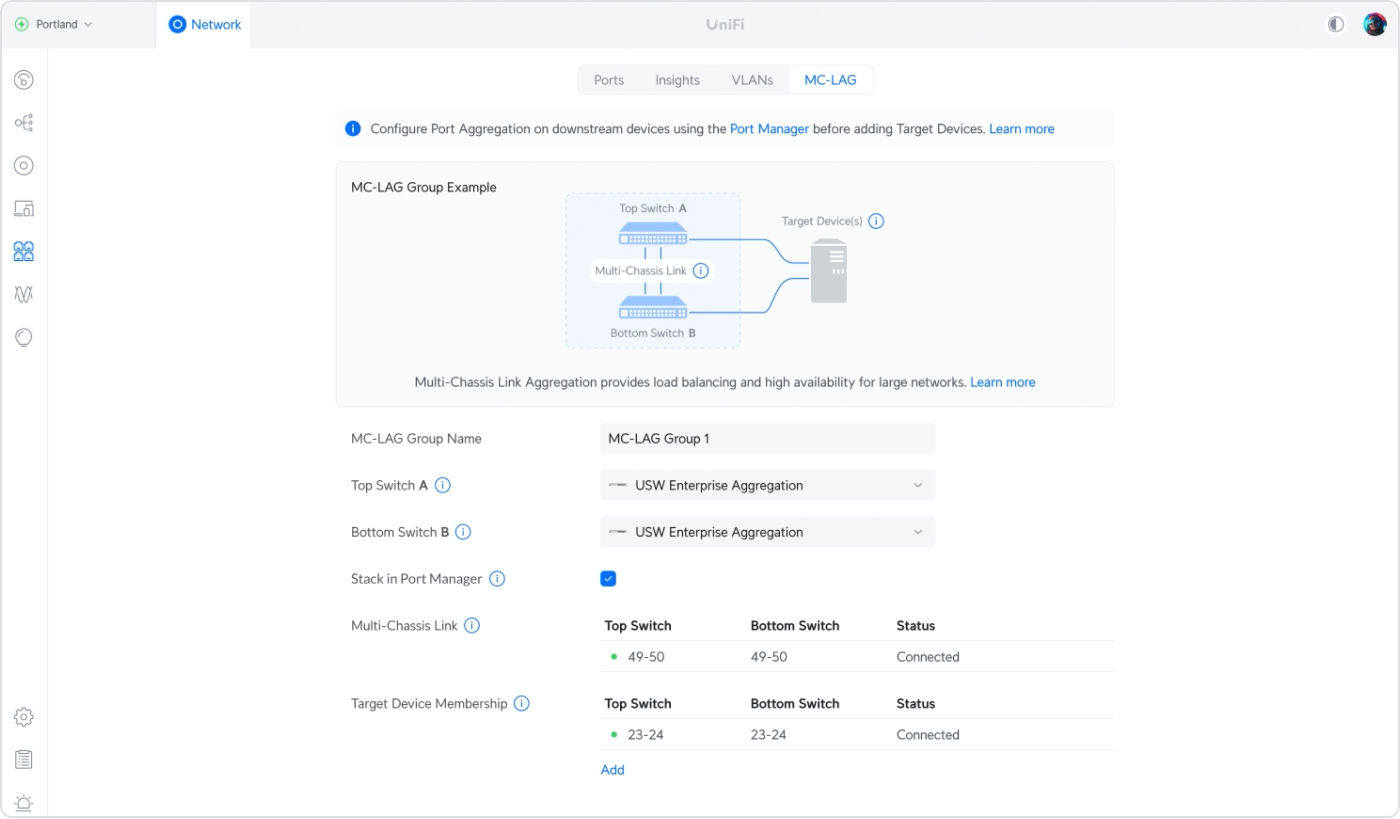Click the info icon next to Stack in Port Manager
1400x819 pixels.
(x=497, y=579)
